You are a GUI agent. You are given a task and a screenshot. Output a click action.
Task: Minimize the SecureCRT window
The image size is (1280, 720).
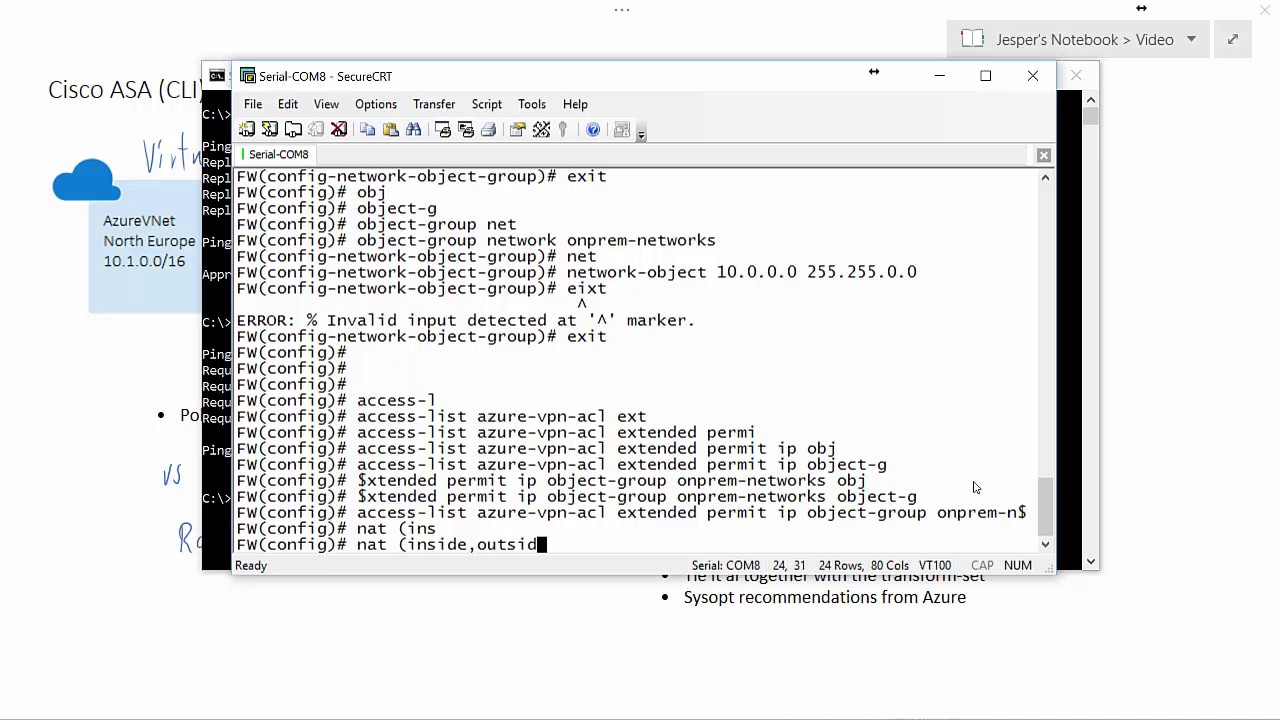(x=939, y=76)
